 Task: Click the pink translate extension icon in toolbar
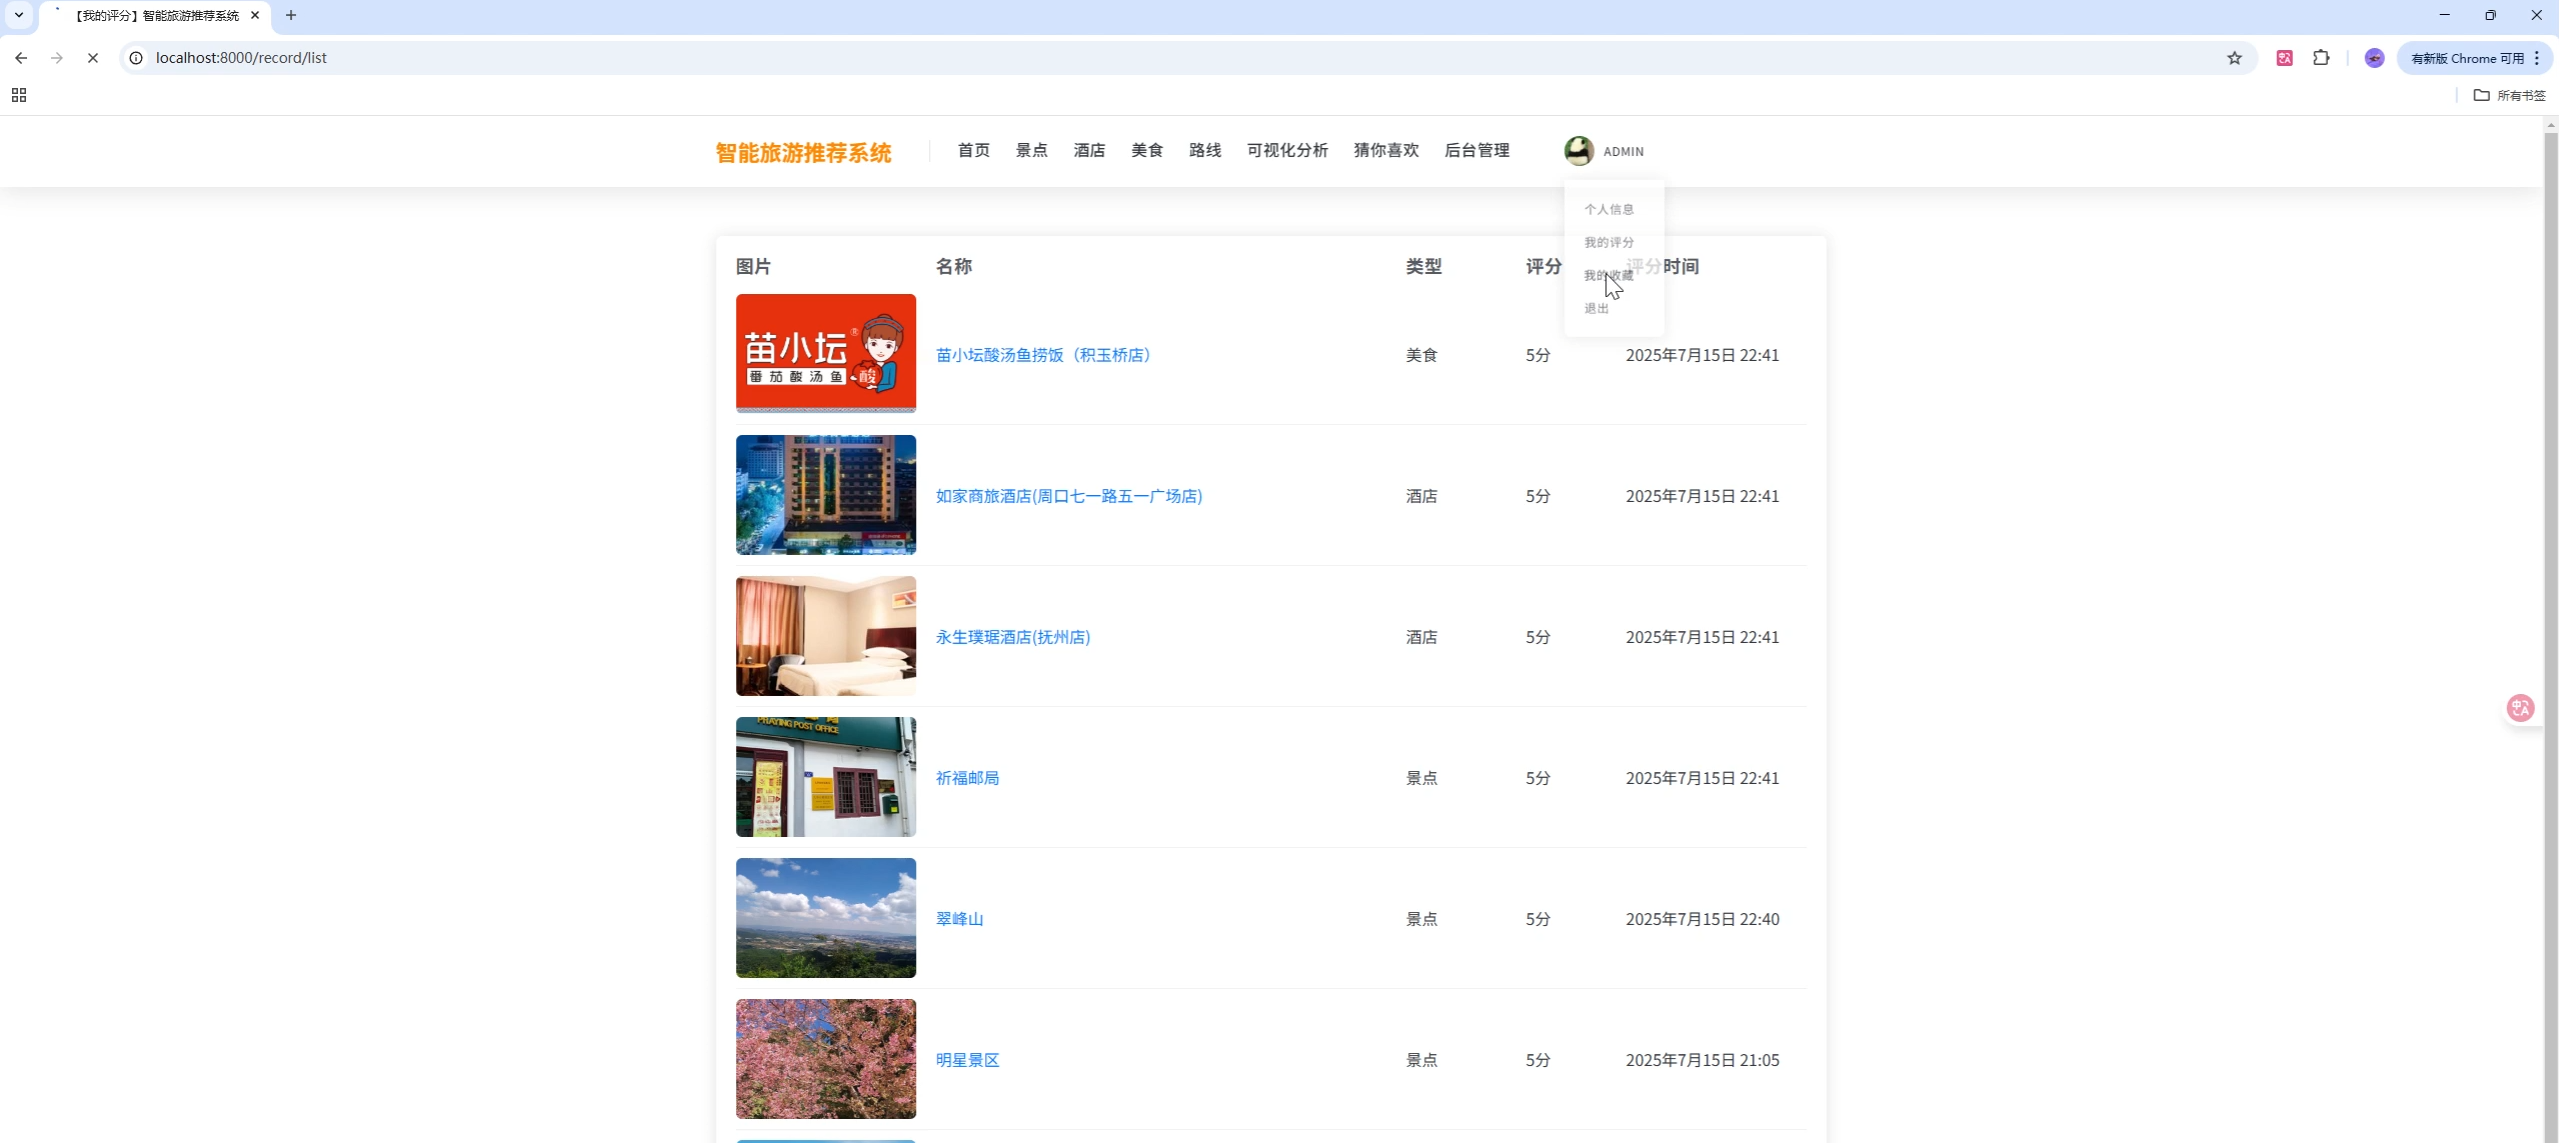[2284, 58]
